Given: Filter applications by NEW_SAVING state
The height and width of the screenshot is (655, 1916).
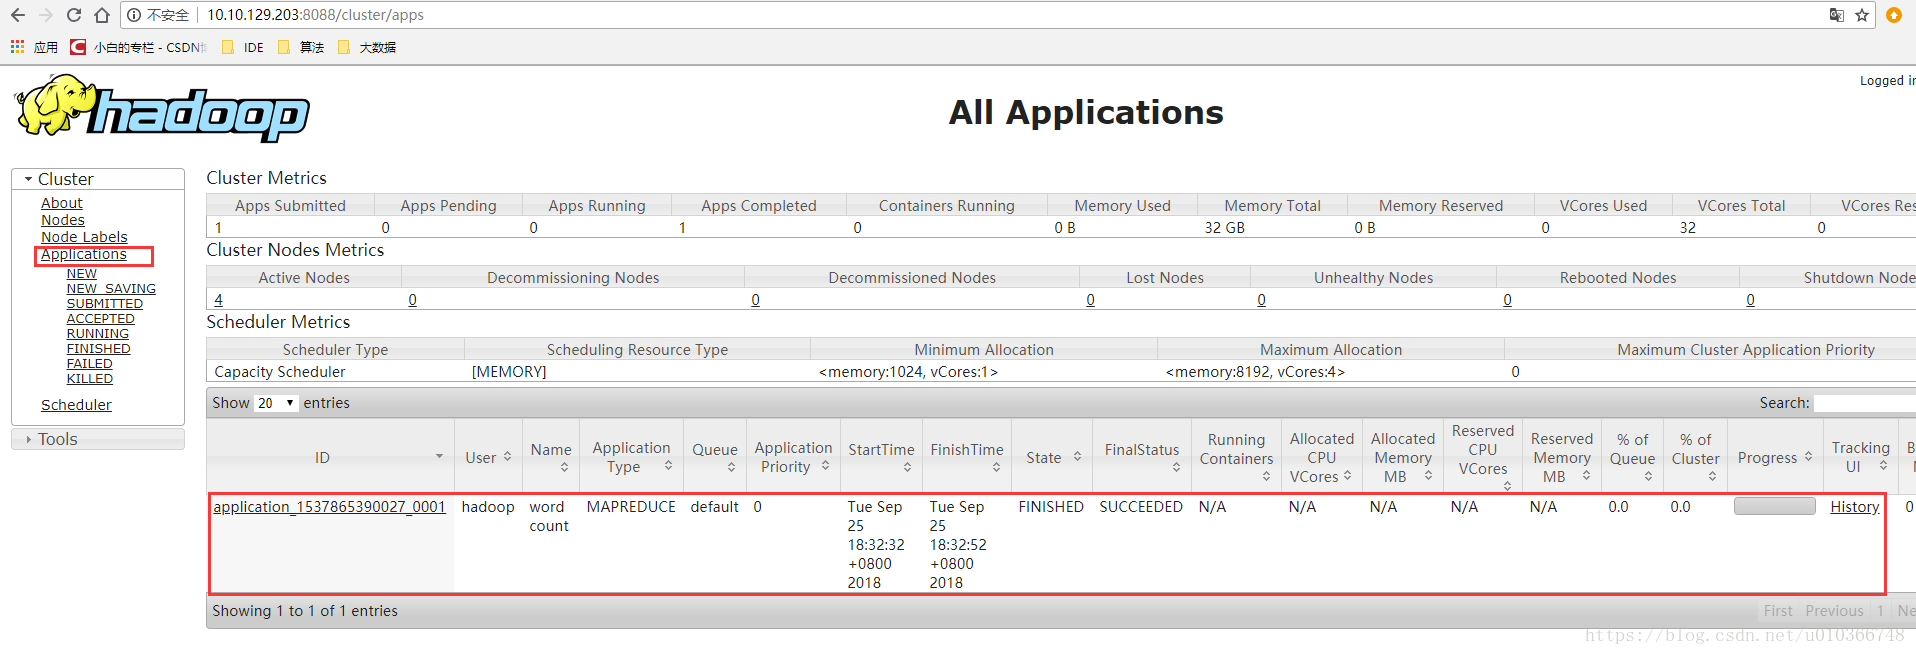Looking at the screenshot, I should coord(111,288).
